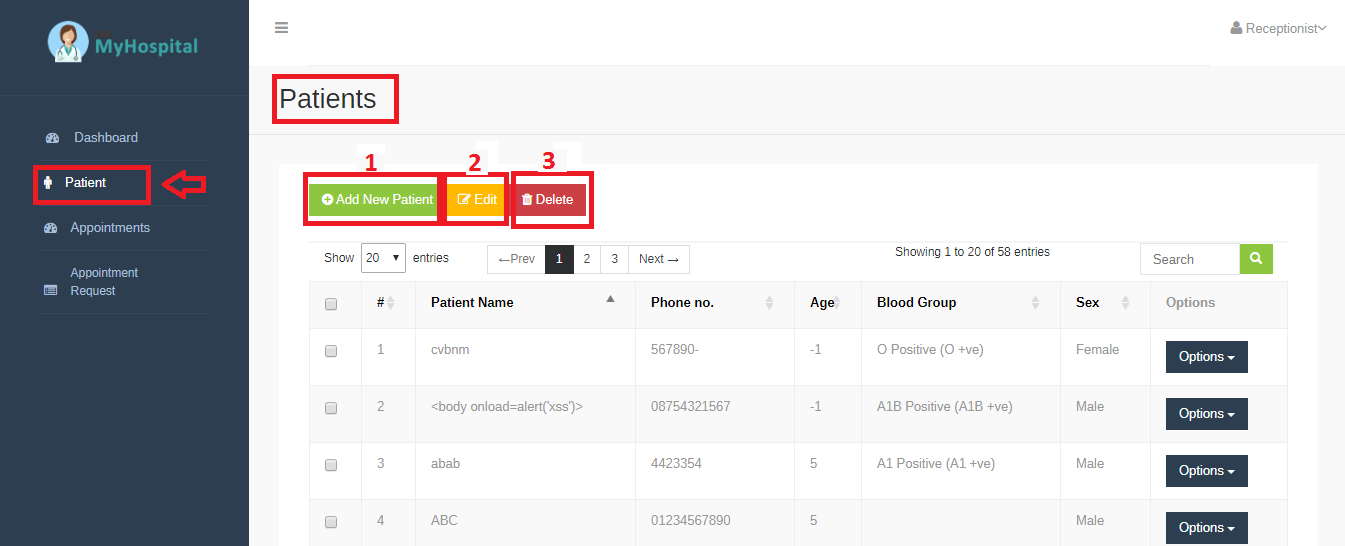Select the checkbox for patient ABC
The image size is (1345, 546).
331,522
